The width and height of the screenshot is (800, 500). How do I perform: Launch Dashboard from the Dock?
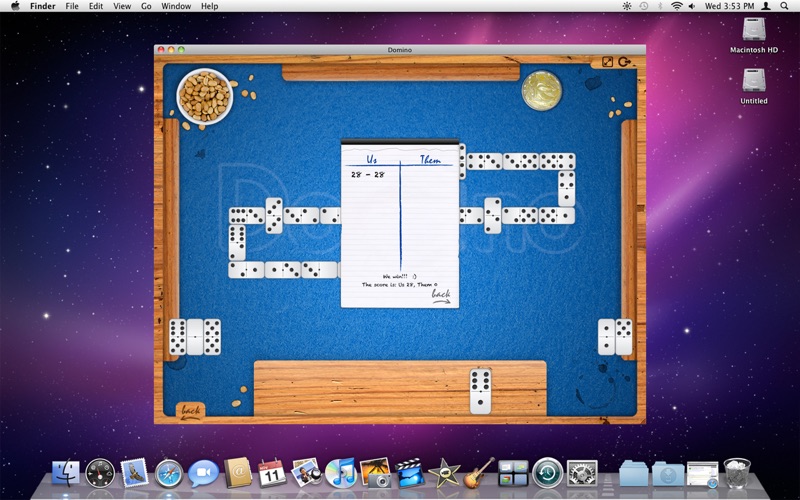tap(100, 473)
